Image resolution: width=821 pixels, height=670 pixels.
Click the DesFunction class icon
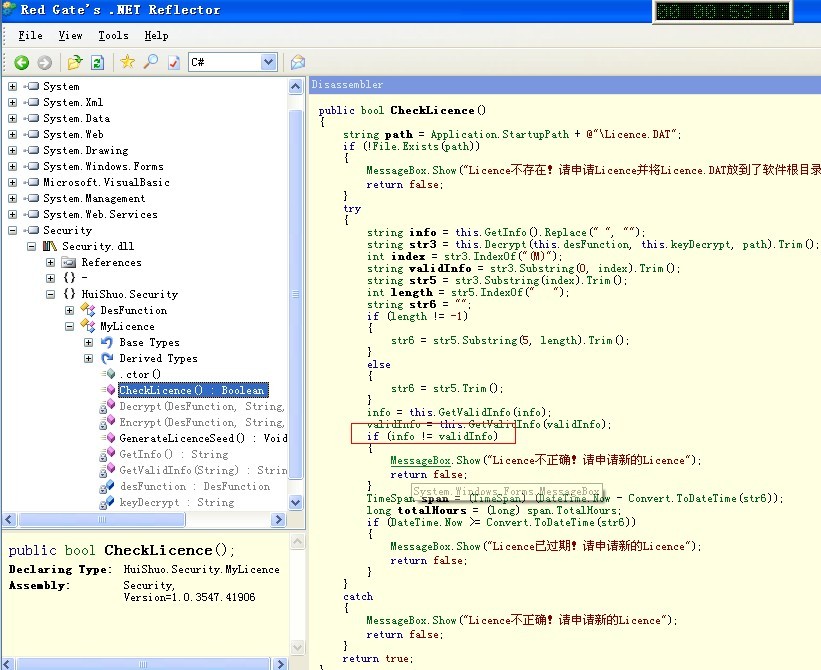[88, 310]
